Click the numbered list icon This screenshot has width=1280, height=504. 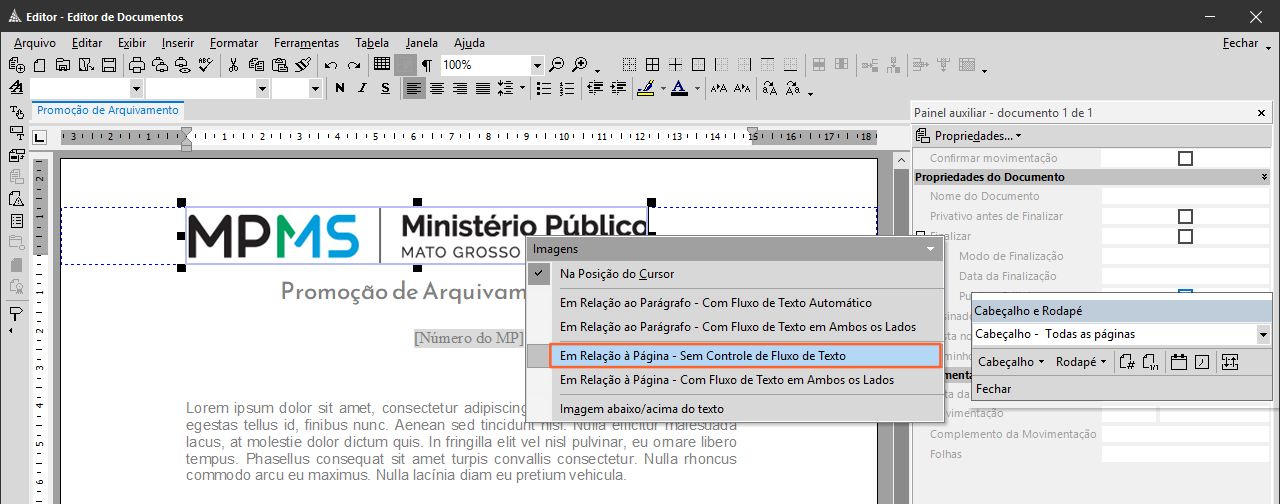[567, 88]
